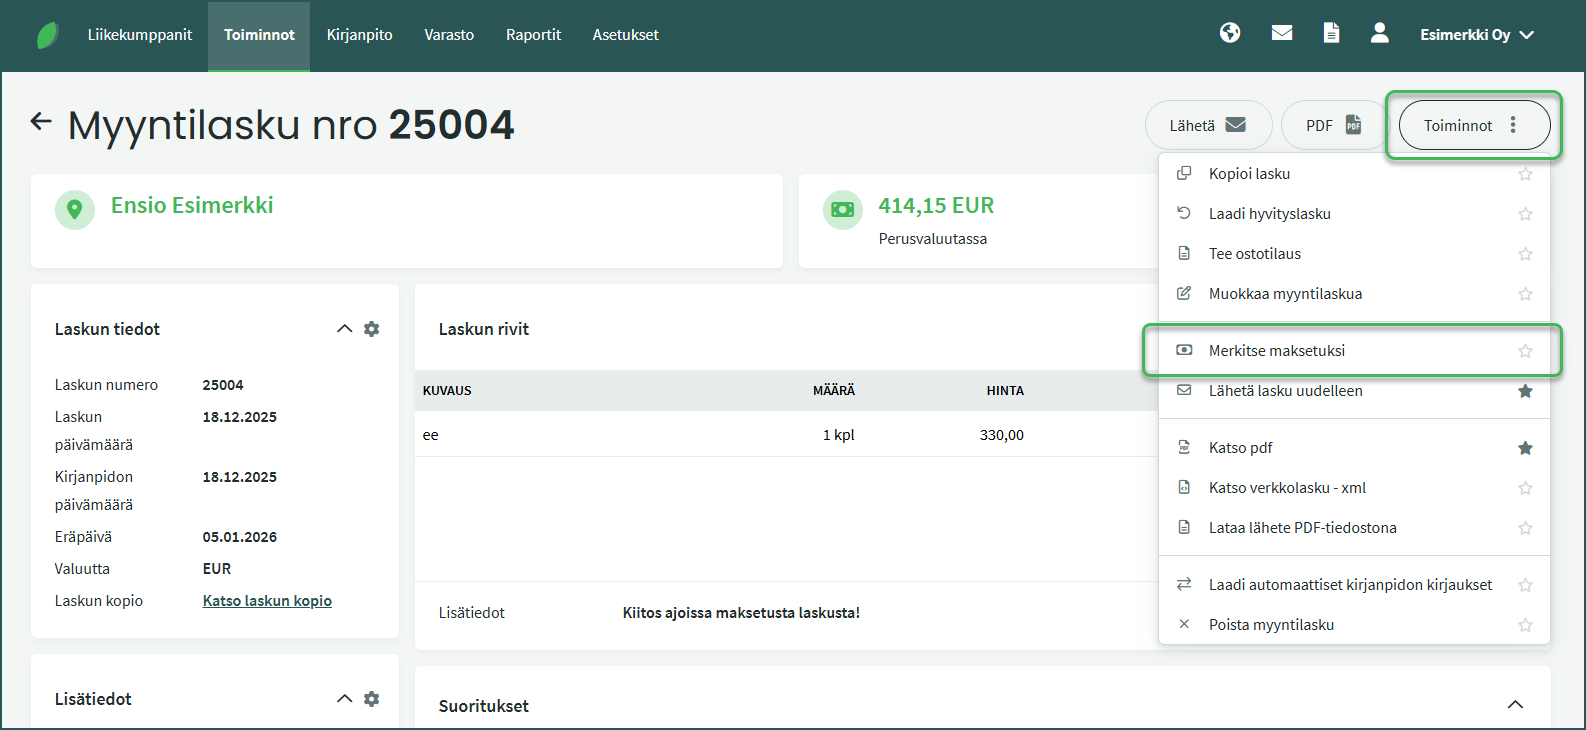Collapse the Suoritukset section
1586x730 pixels.
pyautogui.click(x=1515, y=705)
